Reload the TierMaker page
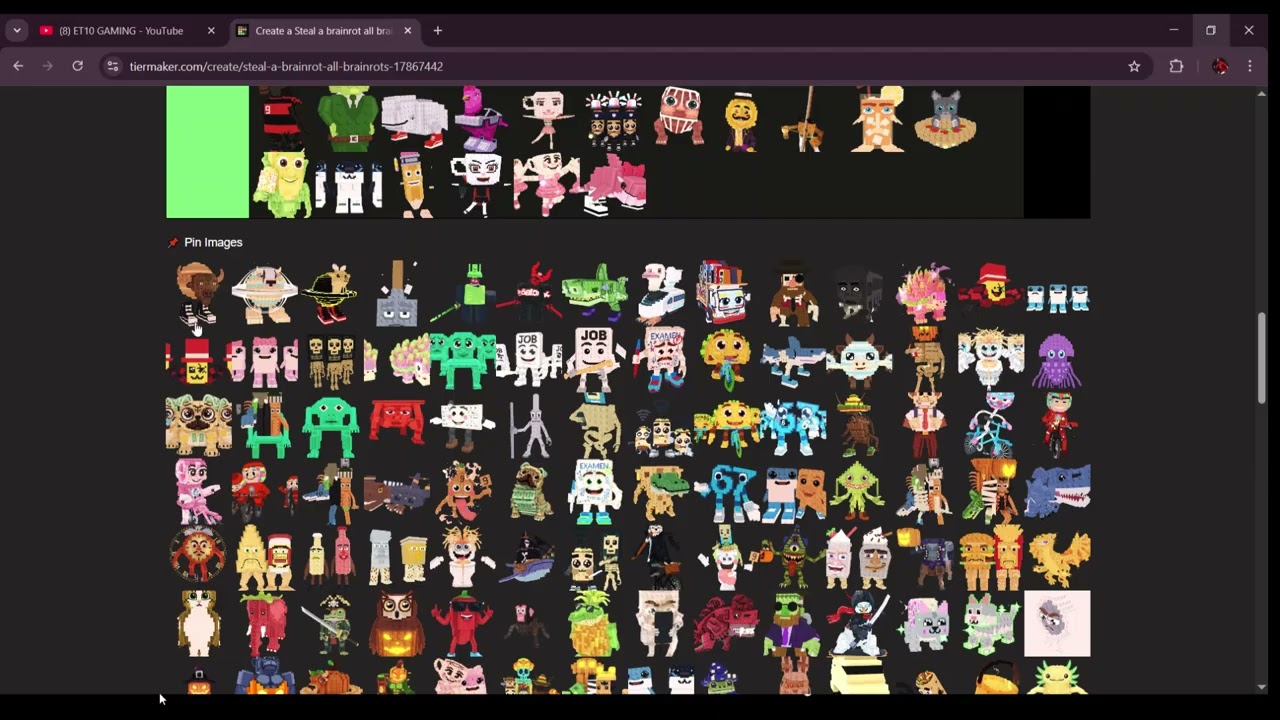This screenshot has height=720, width=1280. coord(77,66)
